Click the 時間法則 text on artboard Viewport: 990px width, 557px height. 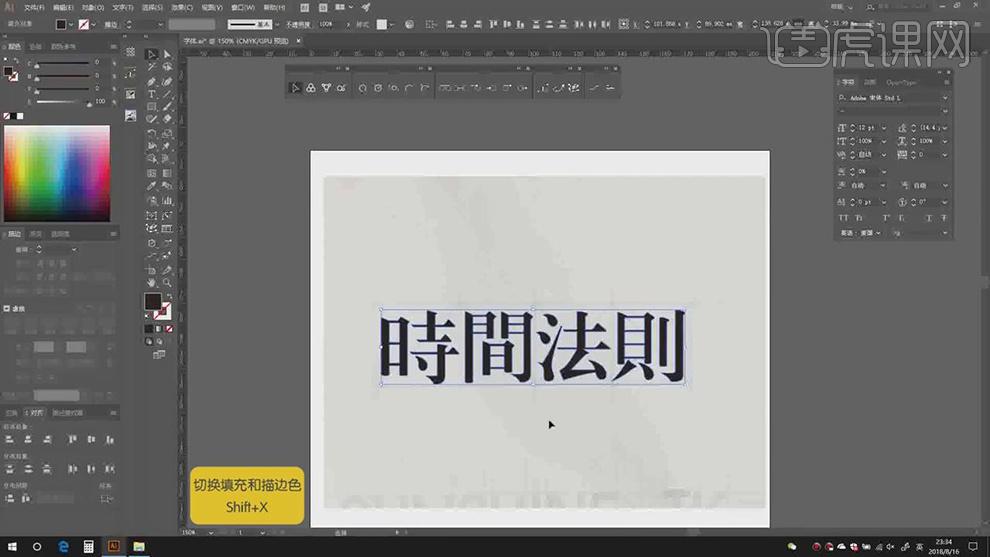click(532, 347)
